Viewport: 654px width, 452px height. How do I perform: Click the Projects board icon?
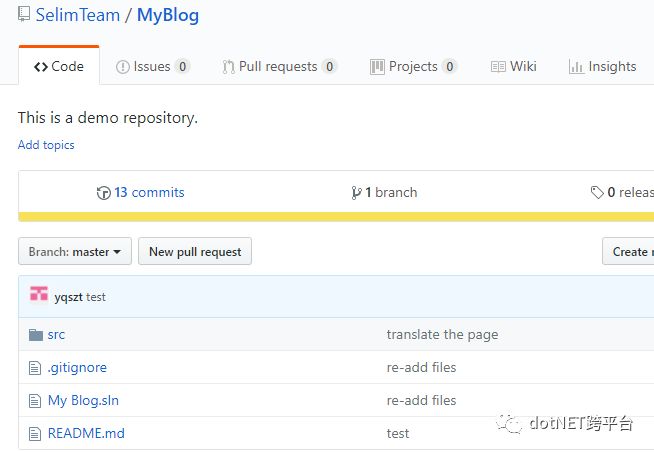(377, 67)
